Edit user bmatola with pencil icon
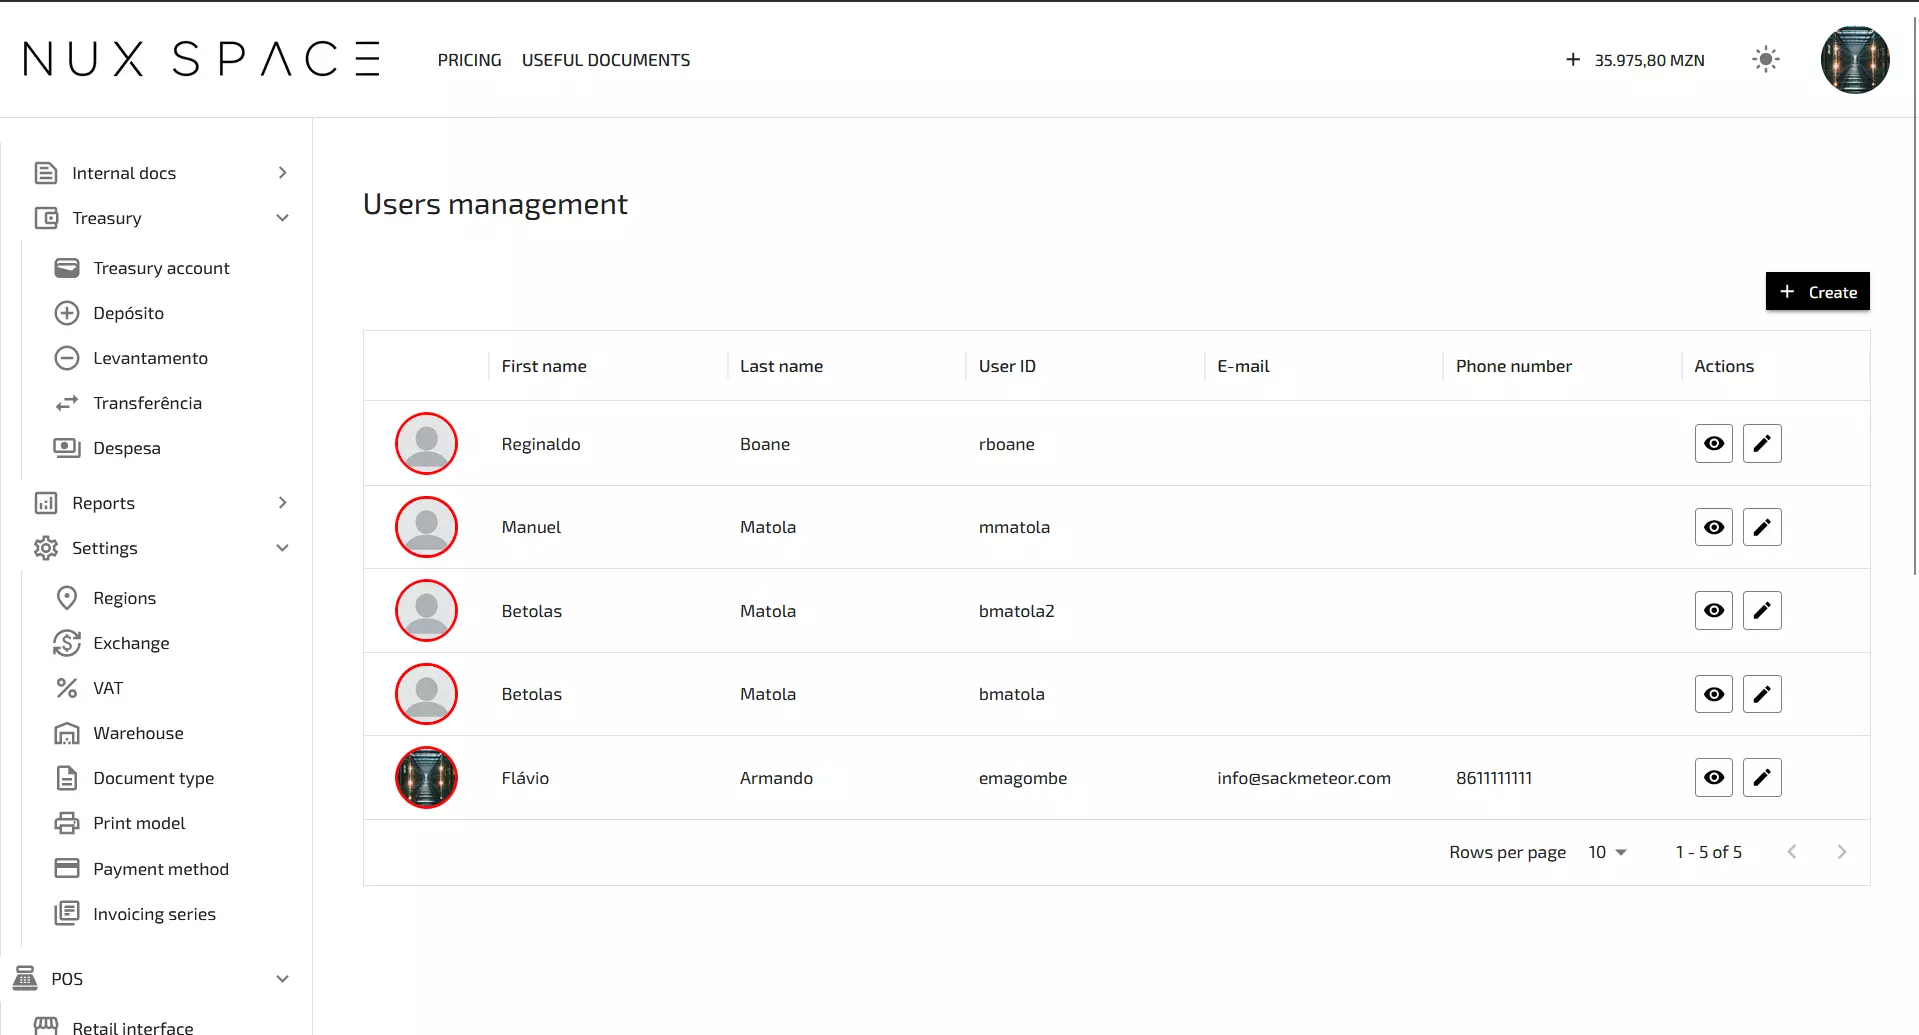This screenshot has height=1035, width=1919. [1762, 694]
